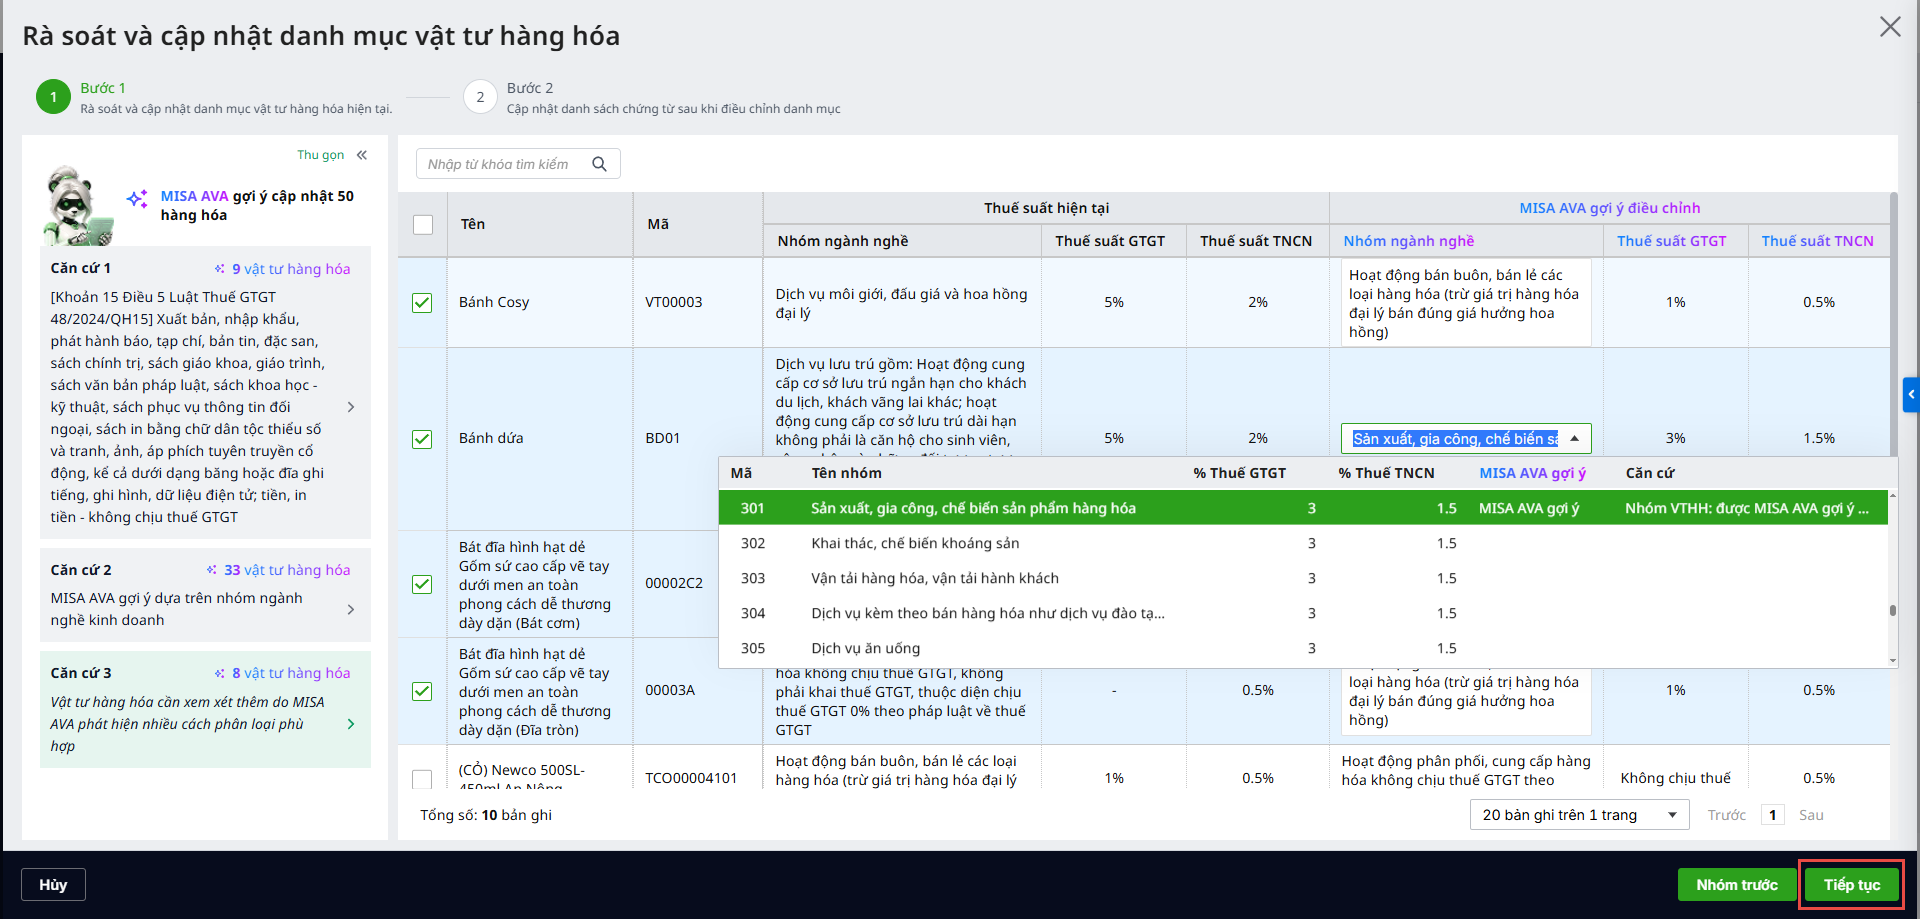Close the Rà soát dialog with X icon
Image resolution: width=1920 pixels, height=919 pixels.
[x=1889, y=27]
